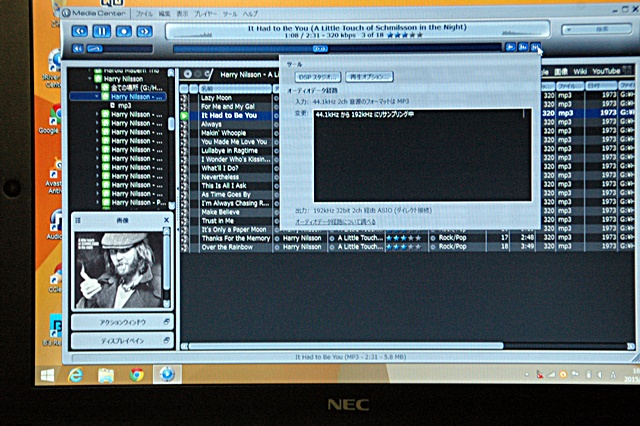Click the ディスプレイペイン button

122,341
